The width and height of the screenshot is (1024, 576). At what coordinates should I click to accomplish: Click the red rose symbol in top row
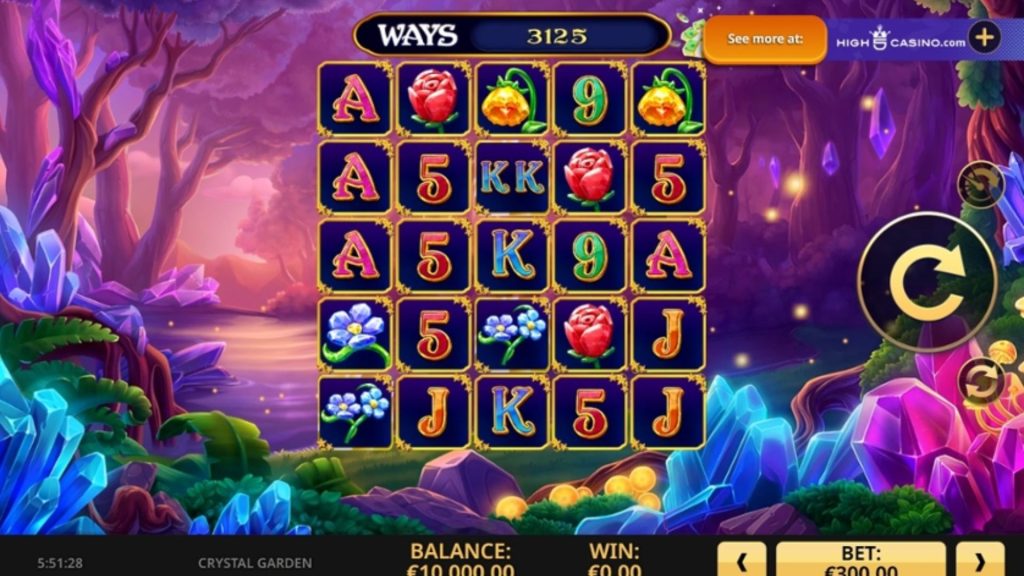pyautogui.click(x=433, y=99)
